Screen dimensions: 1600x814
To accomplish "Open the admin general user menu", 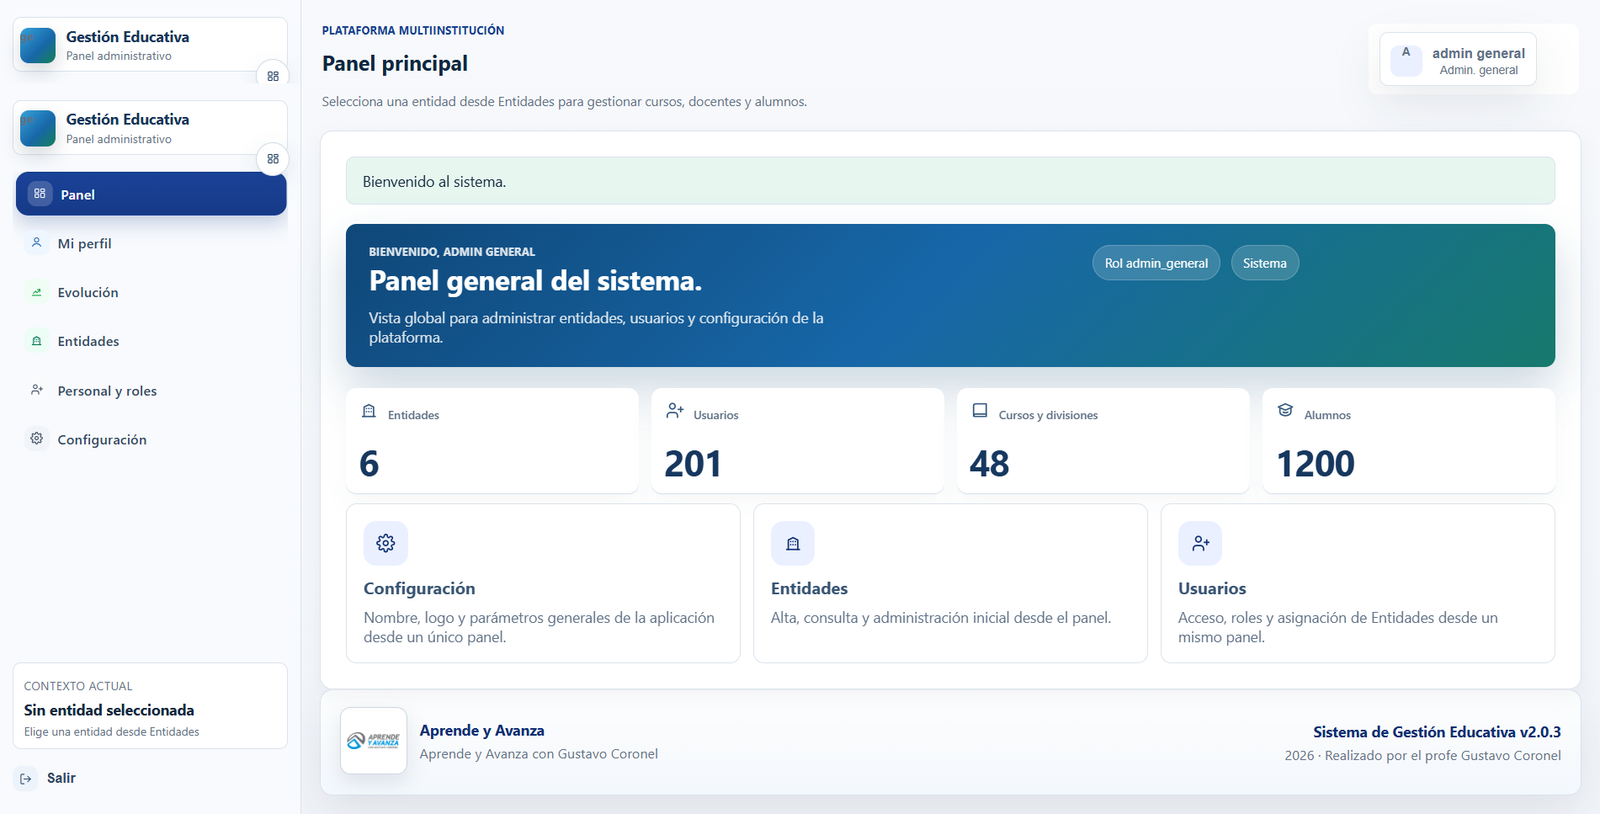I will (x=1458, y=60).
